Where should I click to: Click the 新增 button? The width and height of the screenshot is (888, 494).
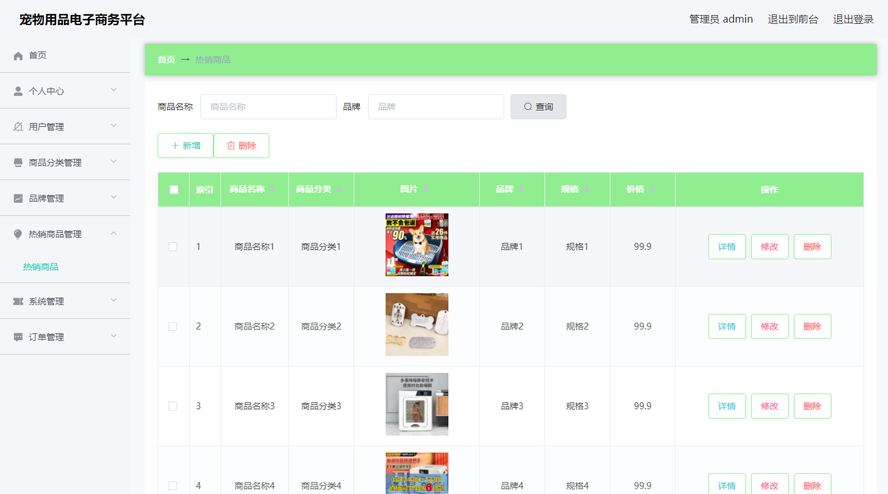click(x=185, y=146)
